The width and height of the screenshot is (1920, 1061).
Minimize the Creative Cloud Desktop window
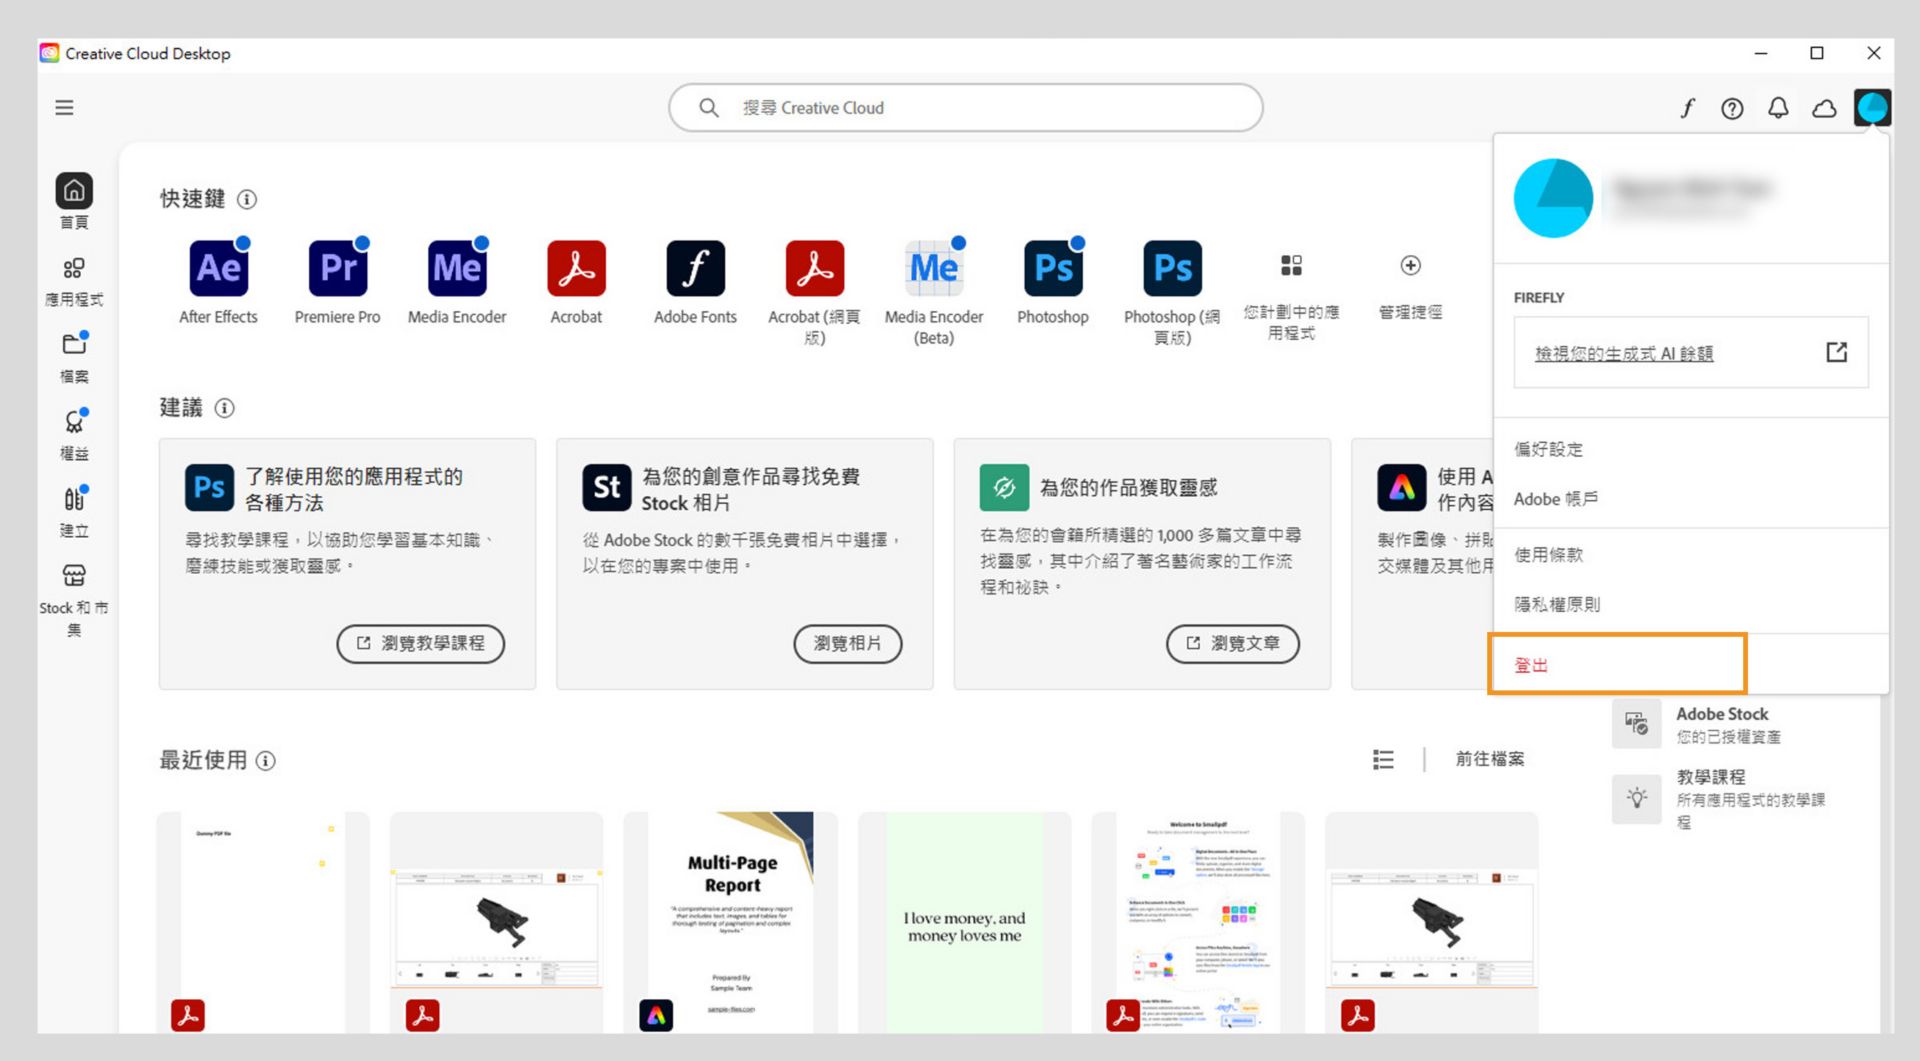1761,53
